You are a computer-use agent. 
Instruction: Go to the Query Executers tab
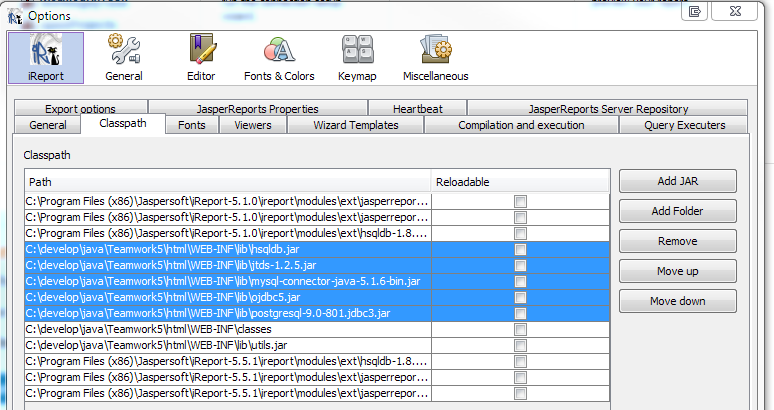click(x=684, y=125)
